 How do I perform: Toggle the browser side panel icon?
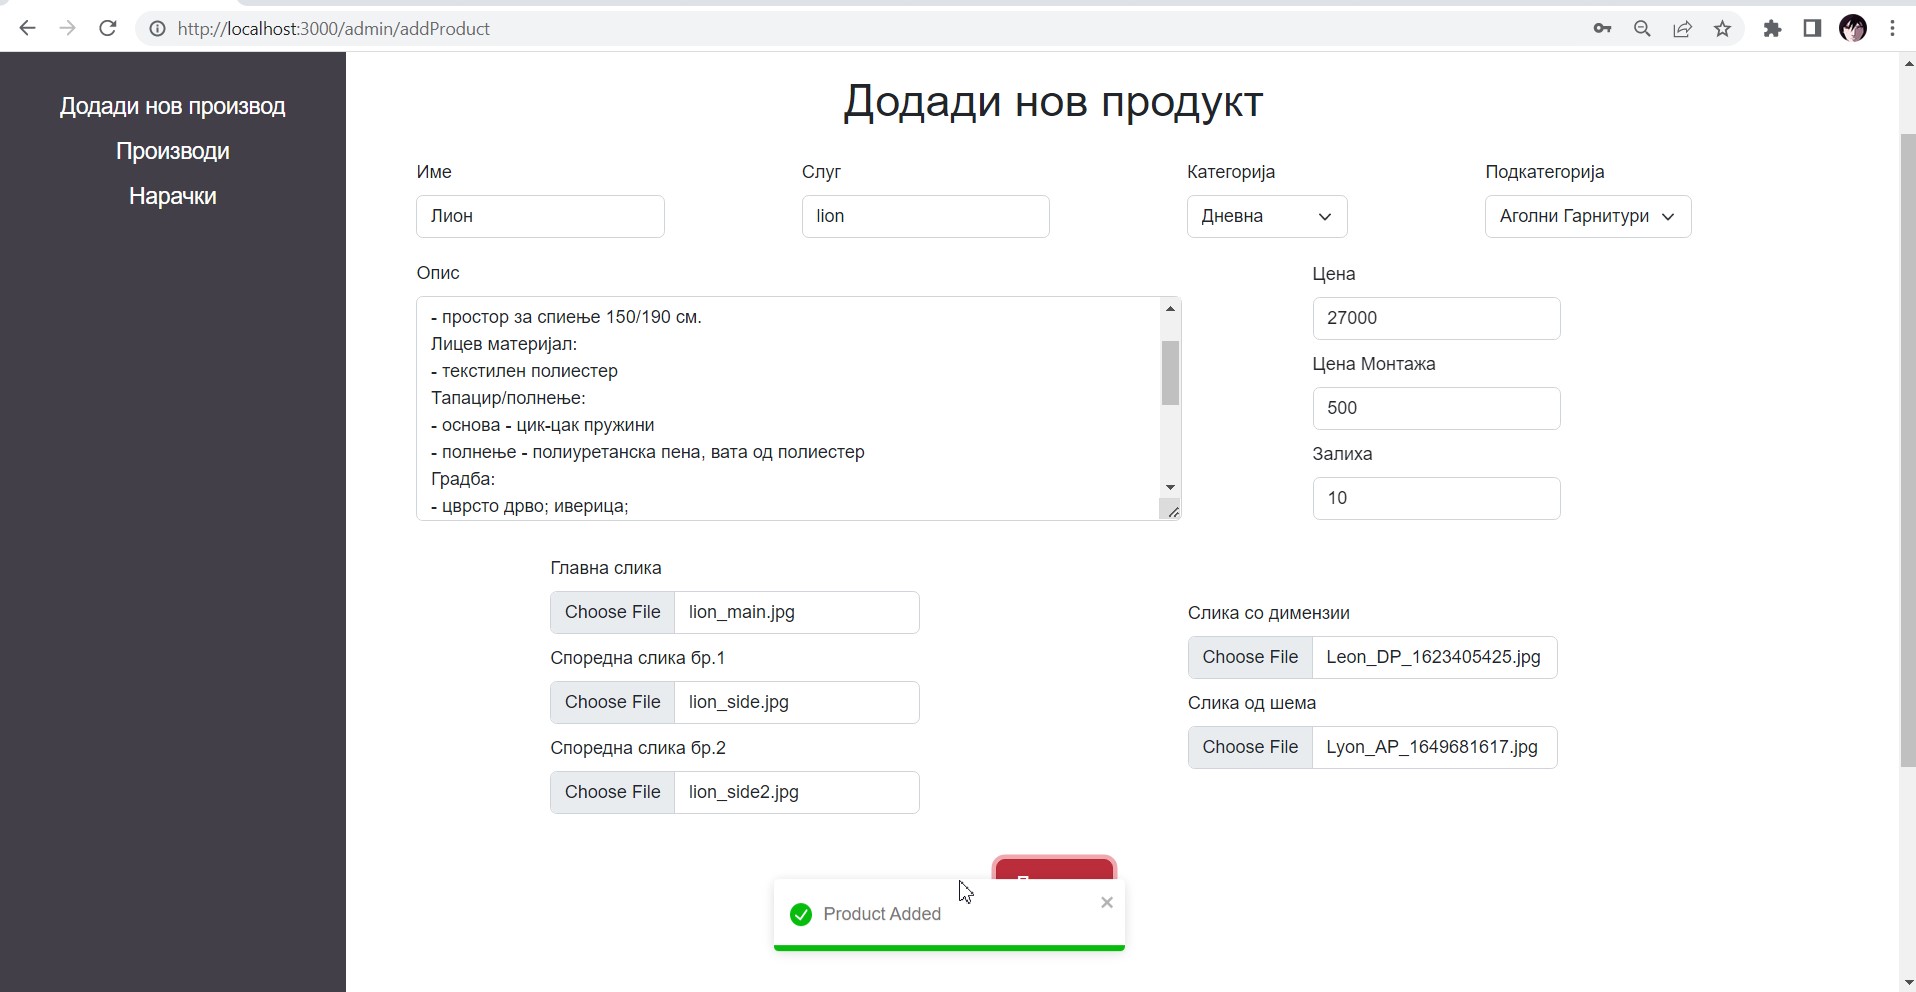(1812, 29)
